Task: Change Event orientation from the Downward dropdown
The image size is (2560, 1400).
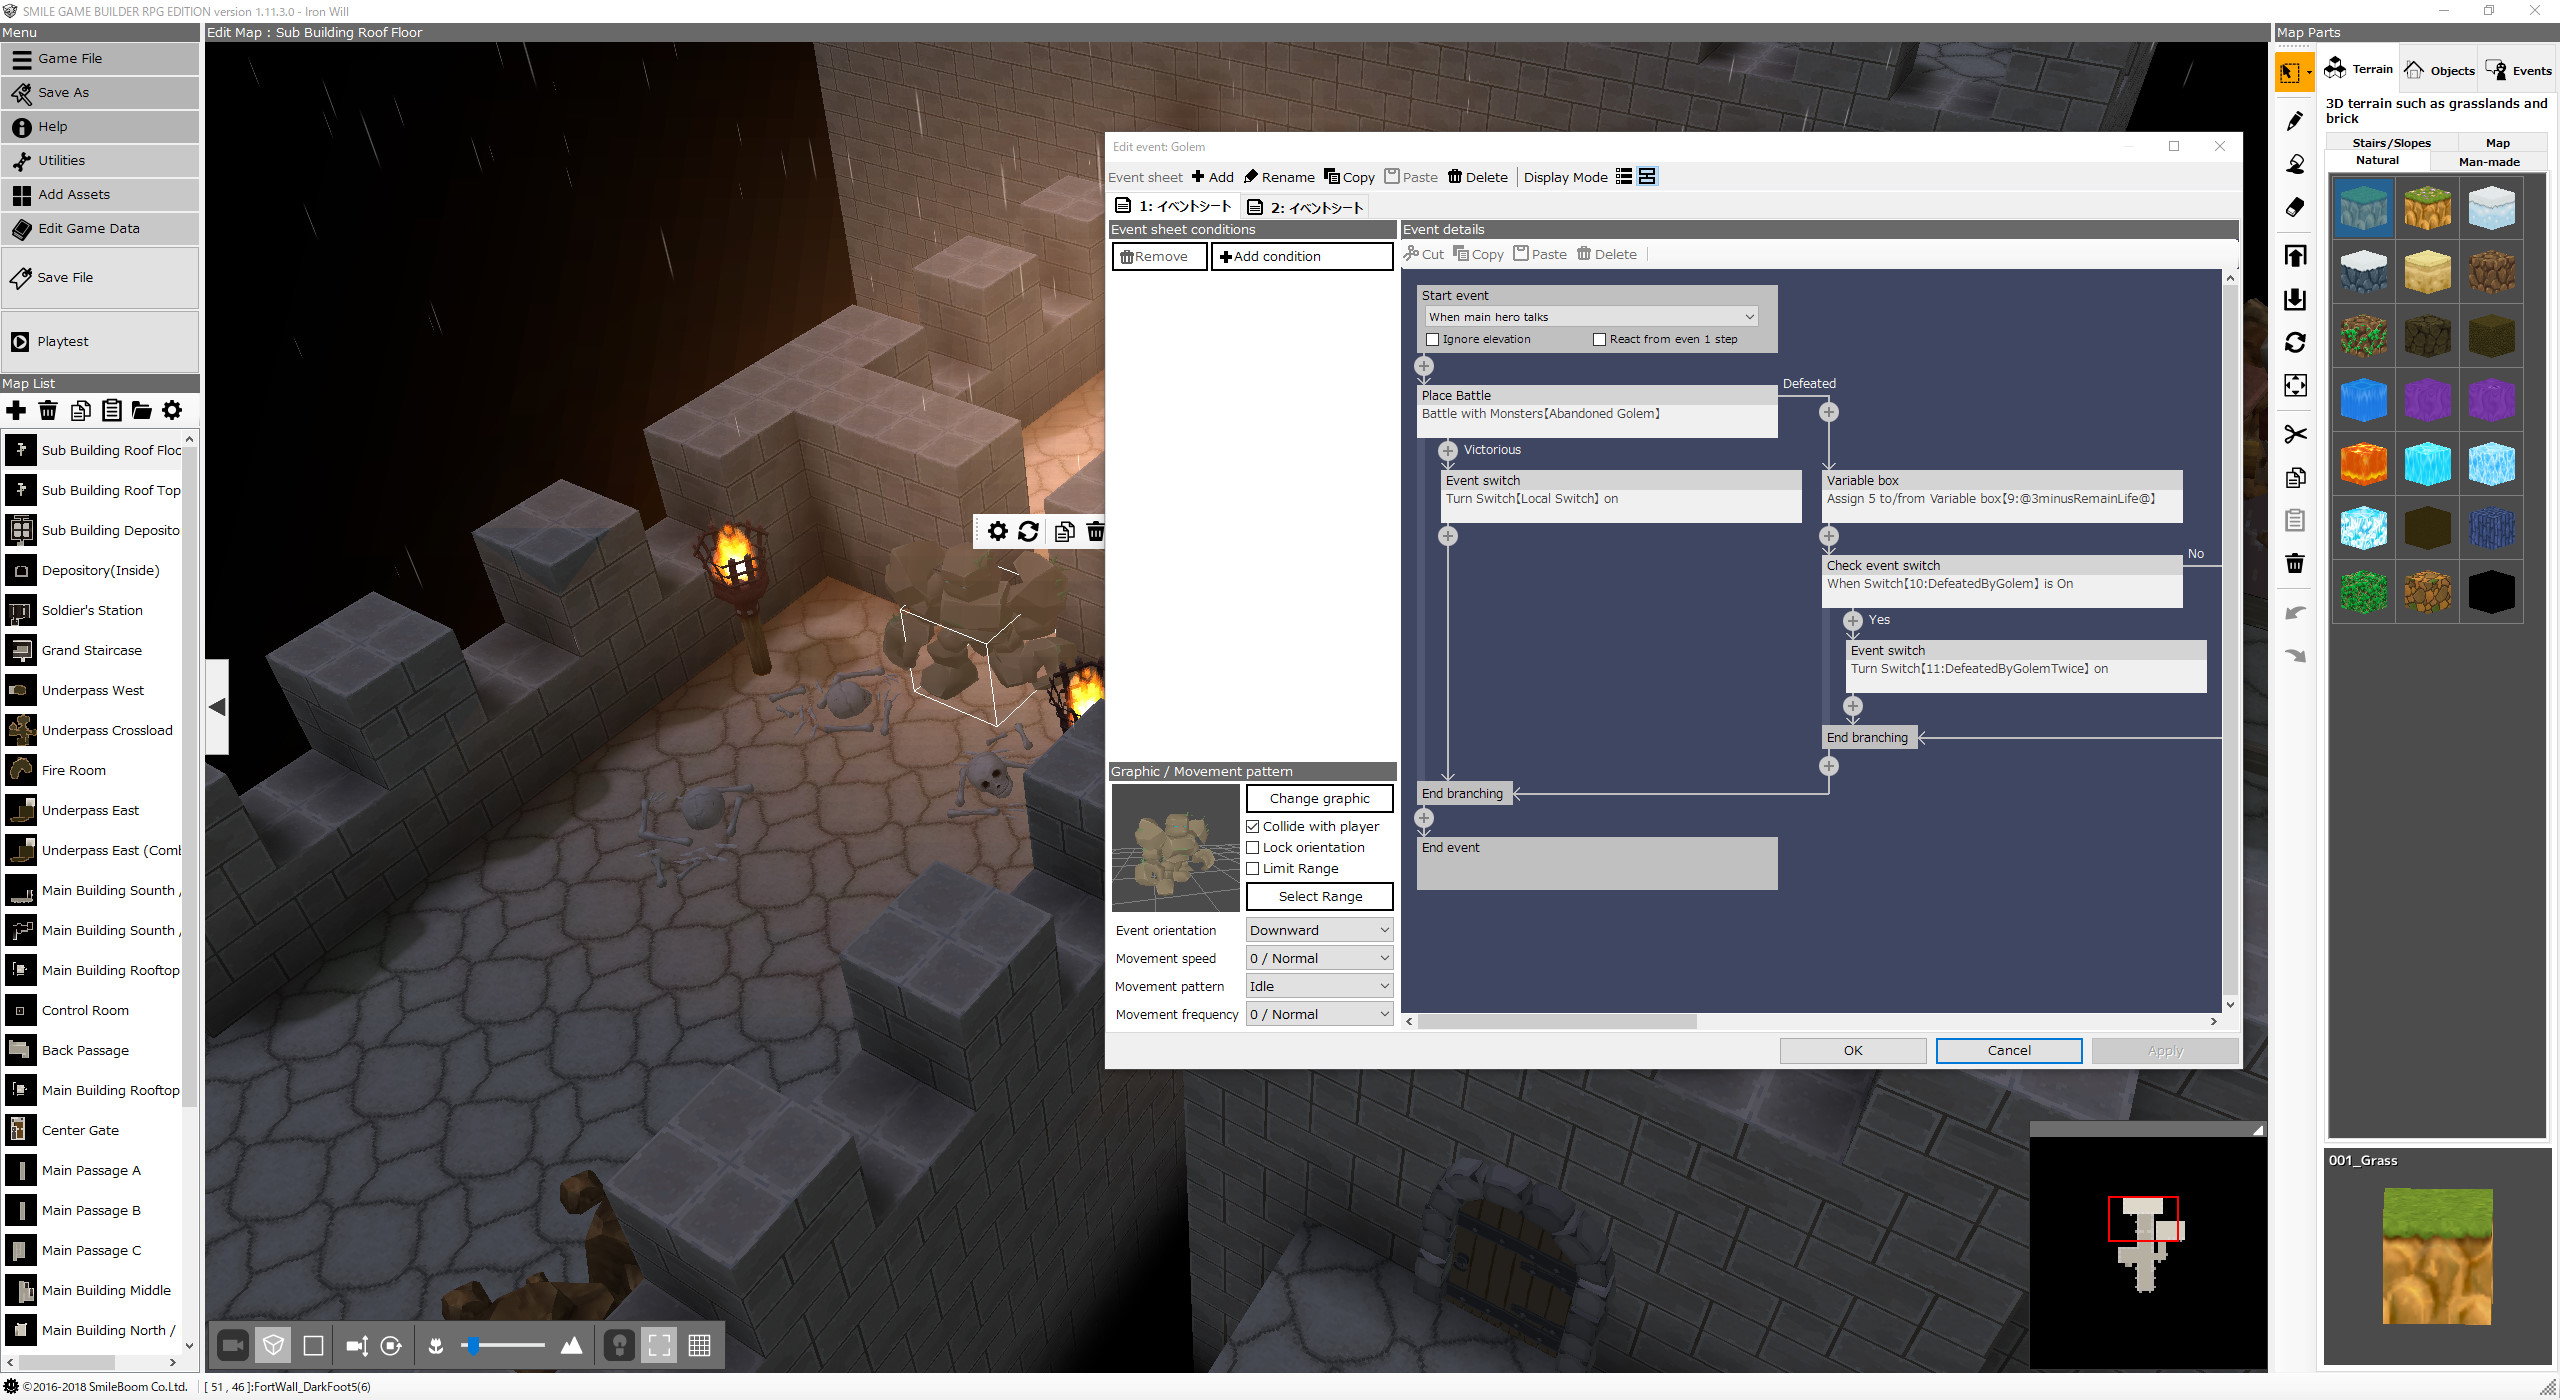Action: pyautogui.click(x=1318, y=929)
